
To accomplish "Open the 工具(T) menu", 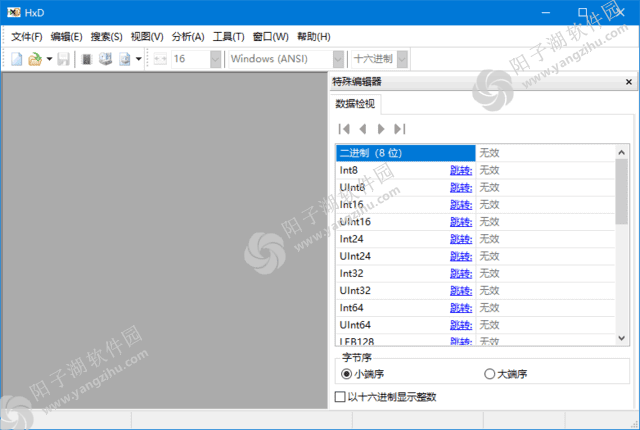I will coord(229,37).
